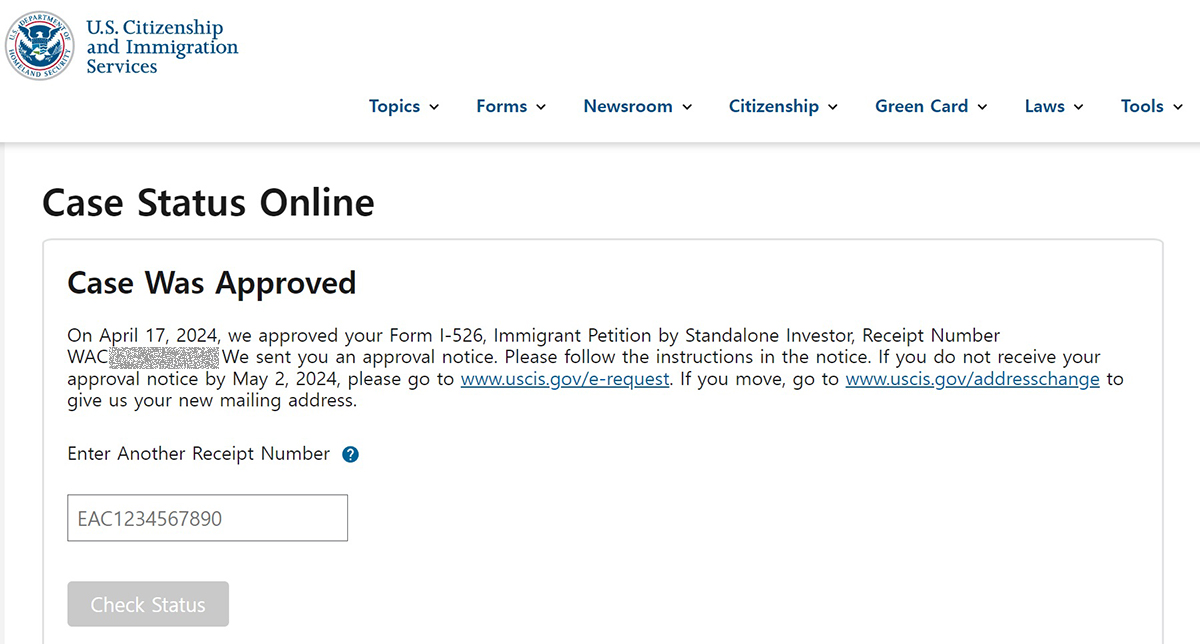This screenshot has height=644, width=1200.
Task: Click the U.S. Citizenship and Immigration Services wordmark
Action: (162, 47)
